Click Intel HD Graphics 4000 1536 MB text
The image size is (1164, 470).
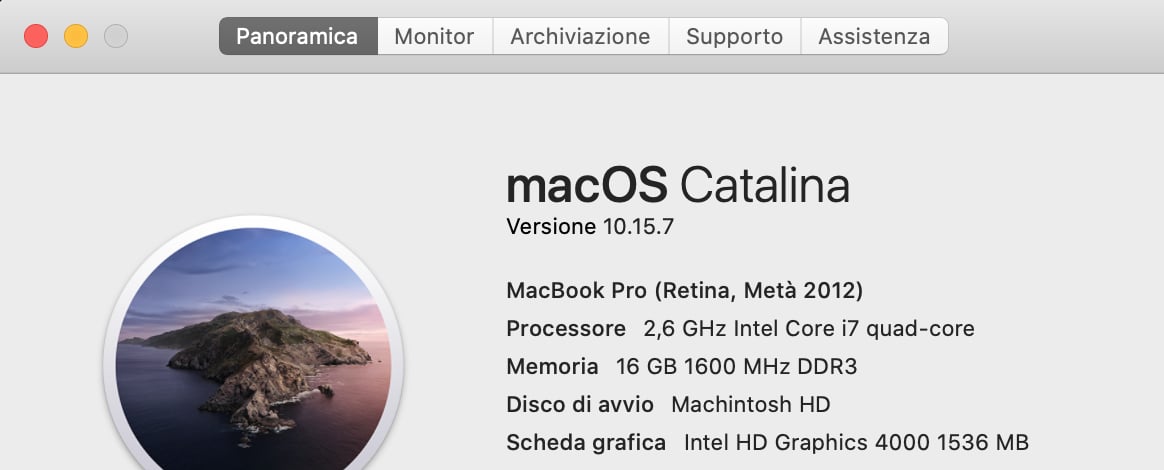857,443
